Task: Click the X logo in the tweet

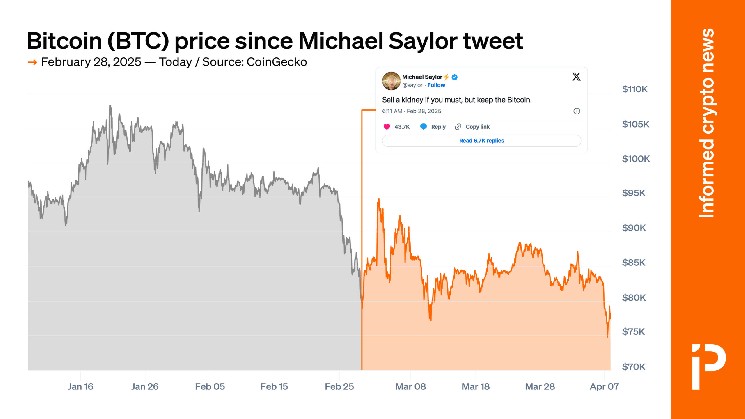Action: tap(575, 77)
